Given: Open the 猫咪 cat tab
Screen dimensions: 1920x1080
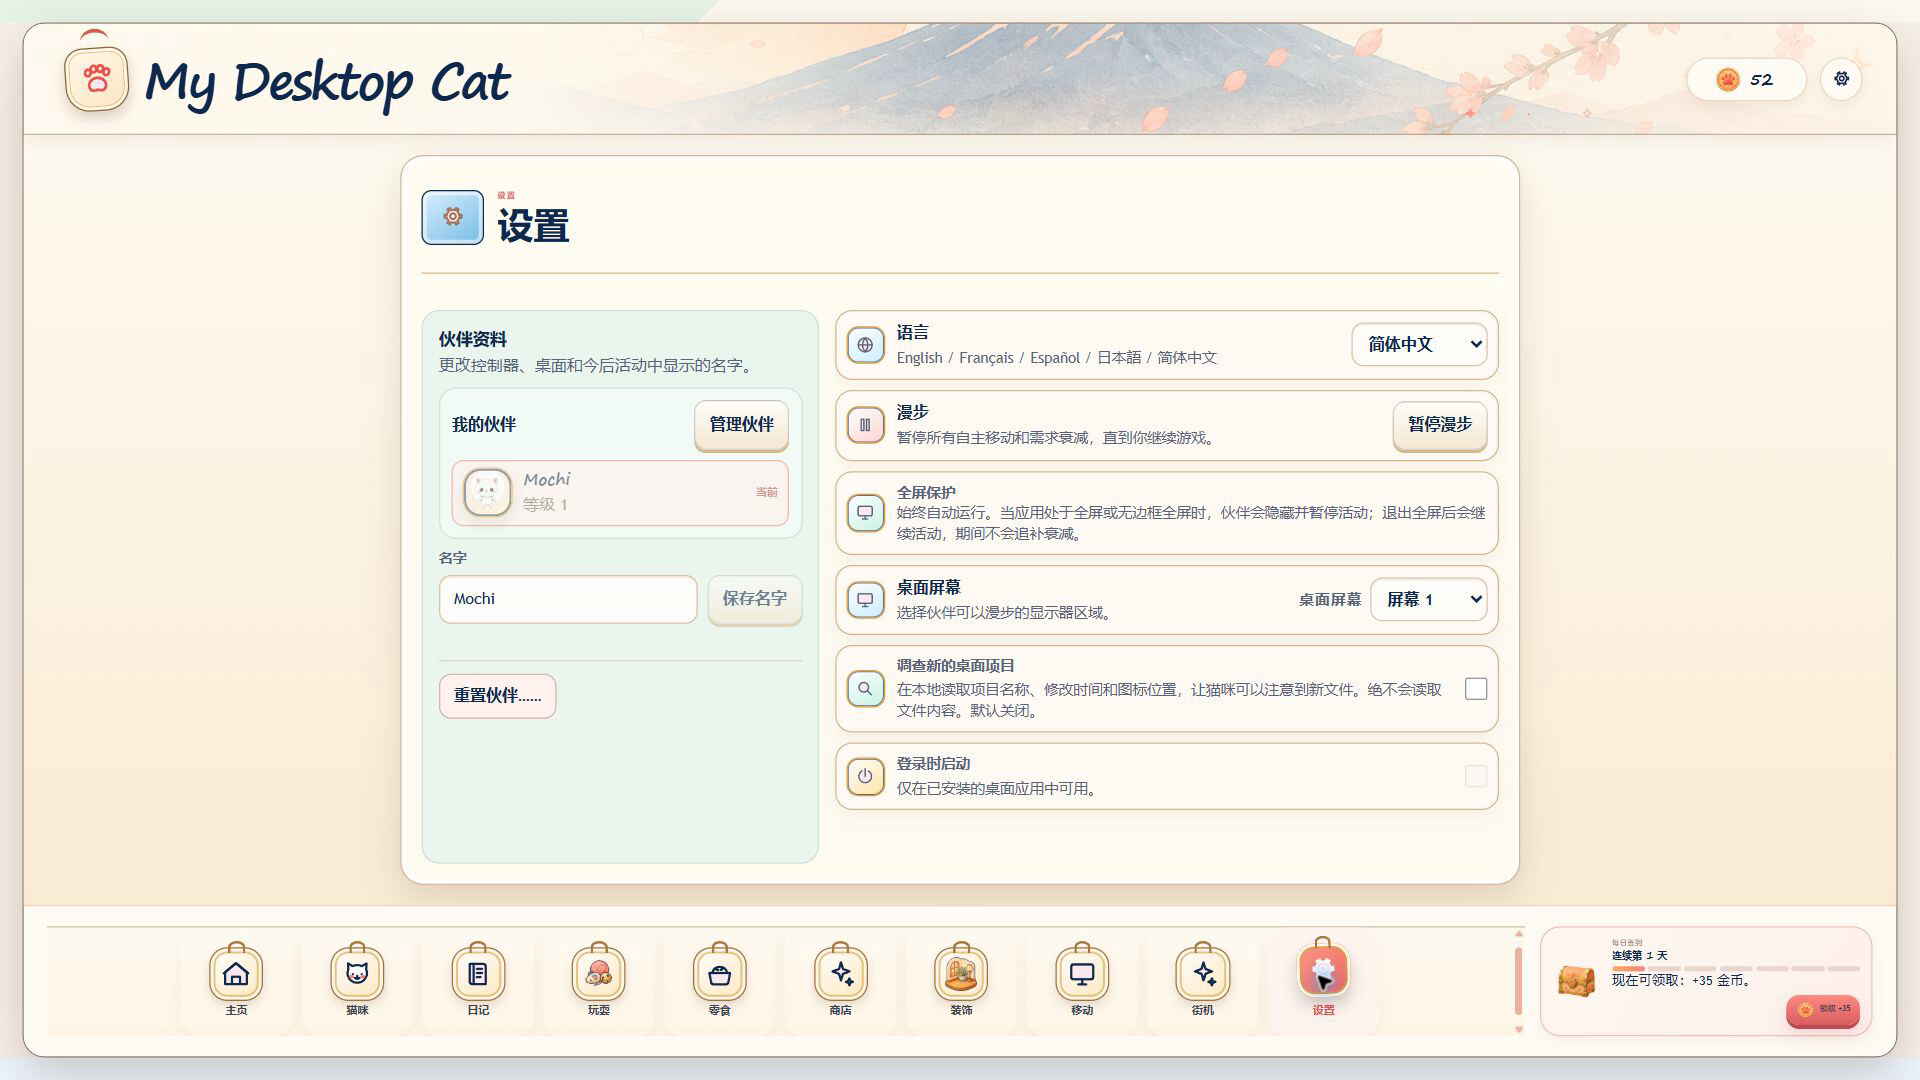Looking at the screenshot, I should pos(357,980).
